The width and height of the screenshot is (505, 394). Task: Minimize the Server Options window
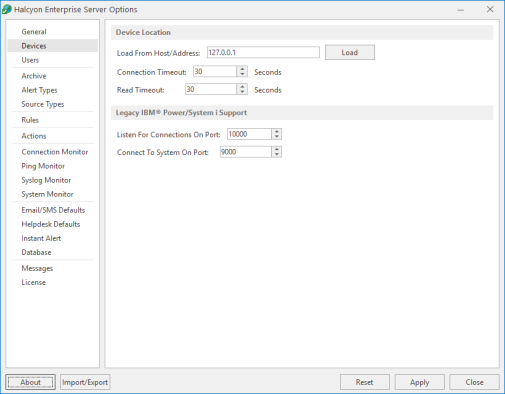pos(461,10)
